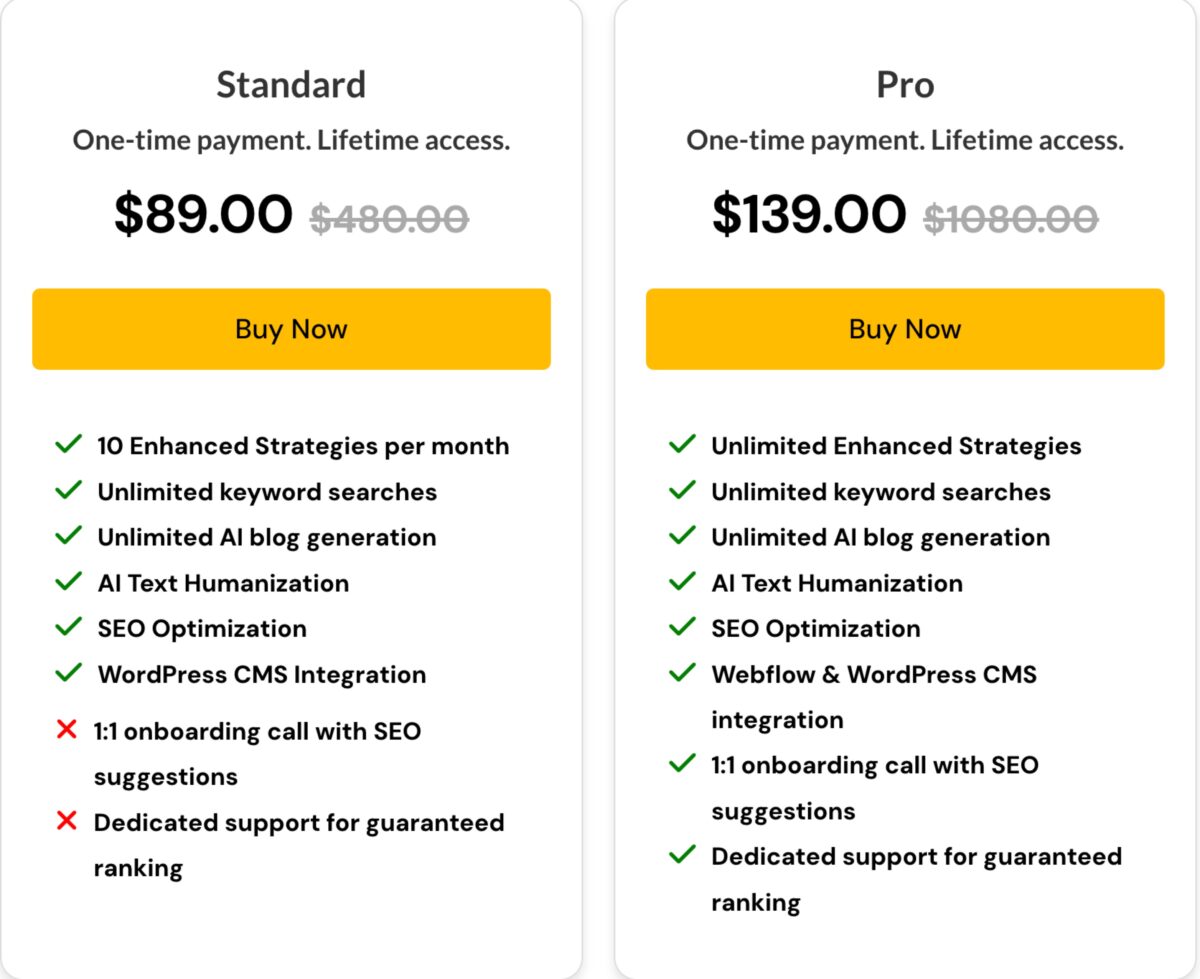
Task: Click Standard checkmark next to AI Text Humanization
Action: coord(69,581)
